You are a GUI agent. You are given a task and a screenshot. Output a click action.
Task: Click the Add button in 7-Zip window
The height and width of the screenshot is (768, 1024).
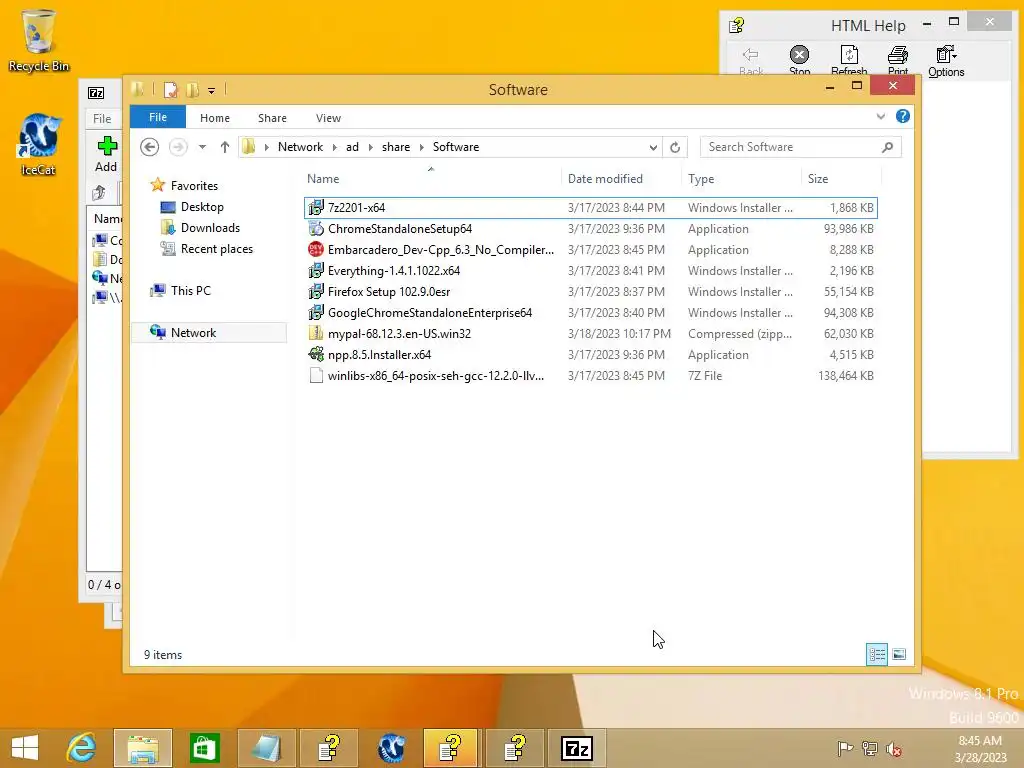pos(106,154)
